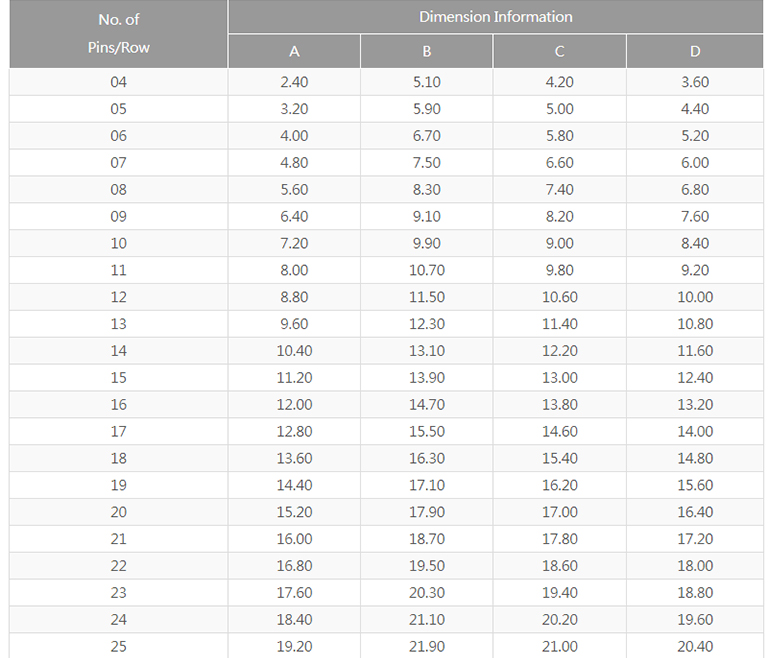Select dimension D value 6.80
This screenshot has height=658, width=768.
point(695,190)
